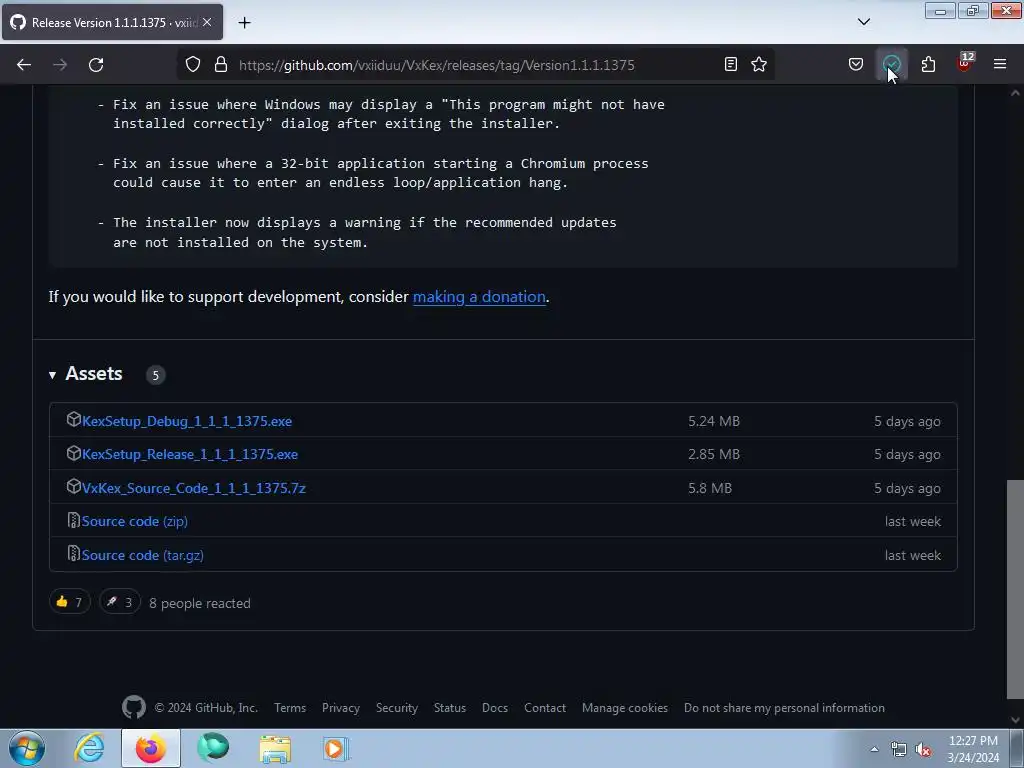Click the scrollbar up arrow
The width and height of the screenshot is (1024, 768).
(x=1016, y=93)
